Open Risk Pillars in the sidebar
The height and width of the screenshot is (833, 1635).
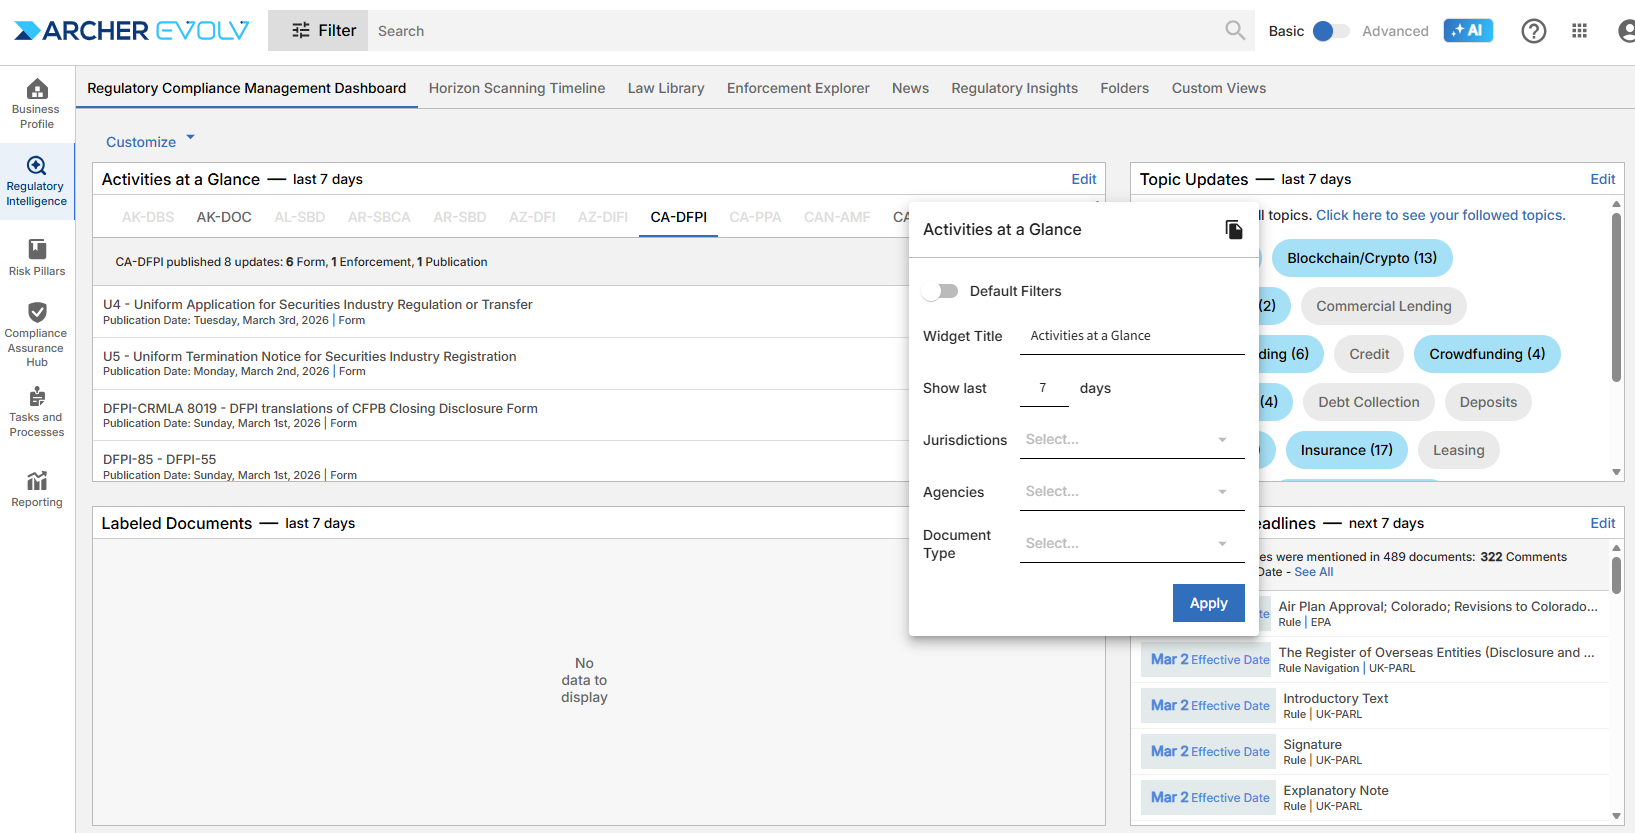point(37,257)
